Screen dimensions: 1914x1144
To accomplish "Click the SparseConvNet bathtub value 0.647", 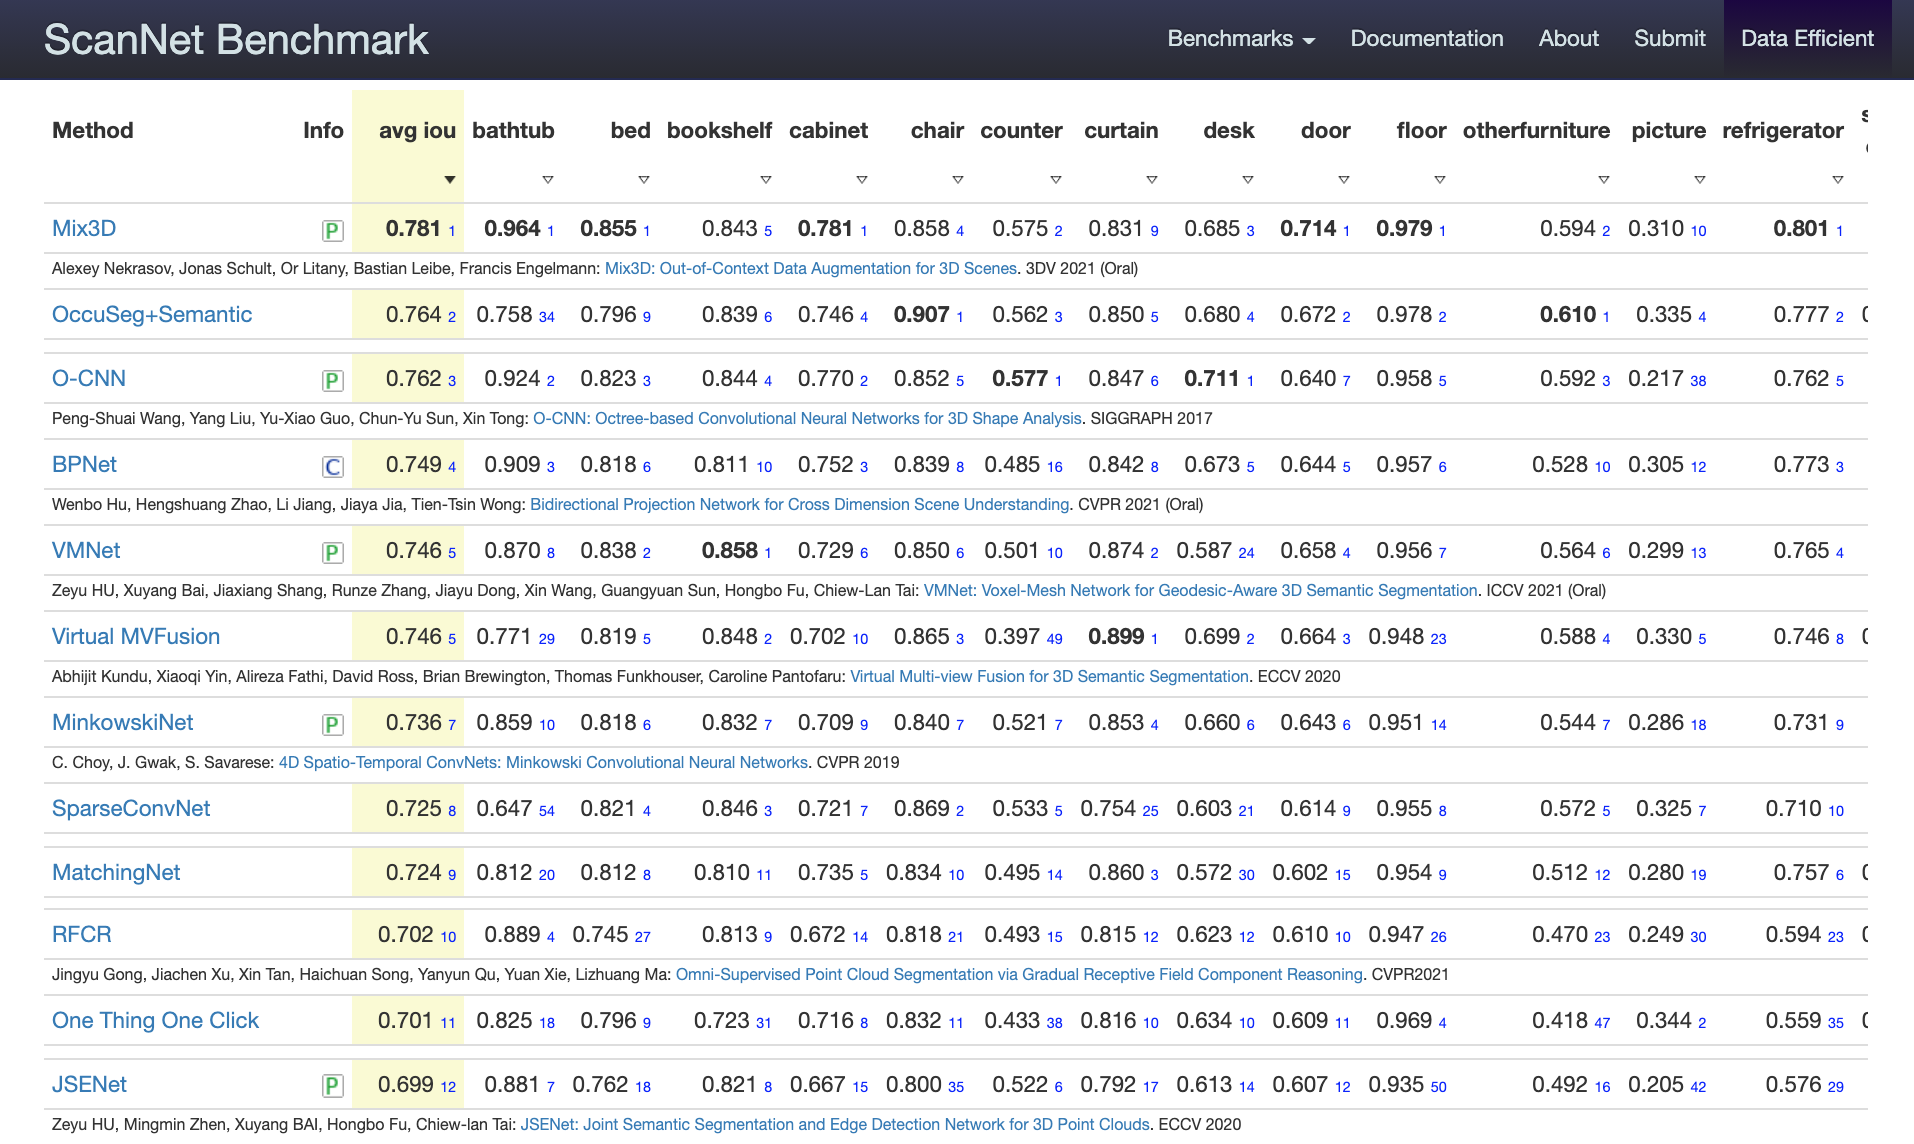I will [504, 808].
